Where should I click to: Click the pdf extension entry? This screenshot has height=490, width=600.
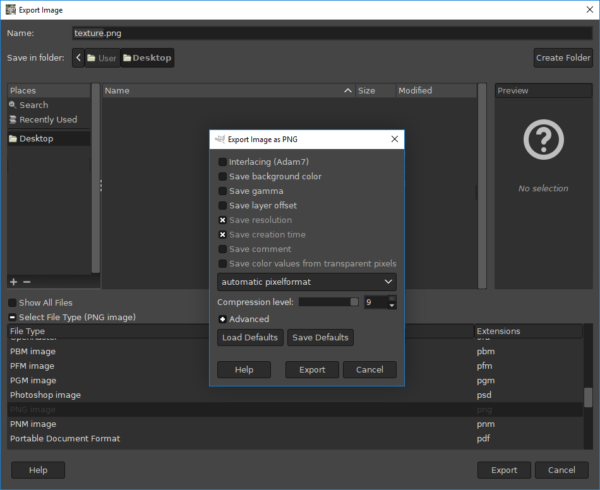point(483,439)
